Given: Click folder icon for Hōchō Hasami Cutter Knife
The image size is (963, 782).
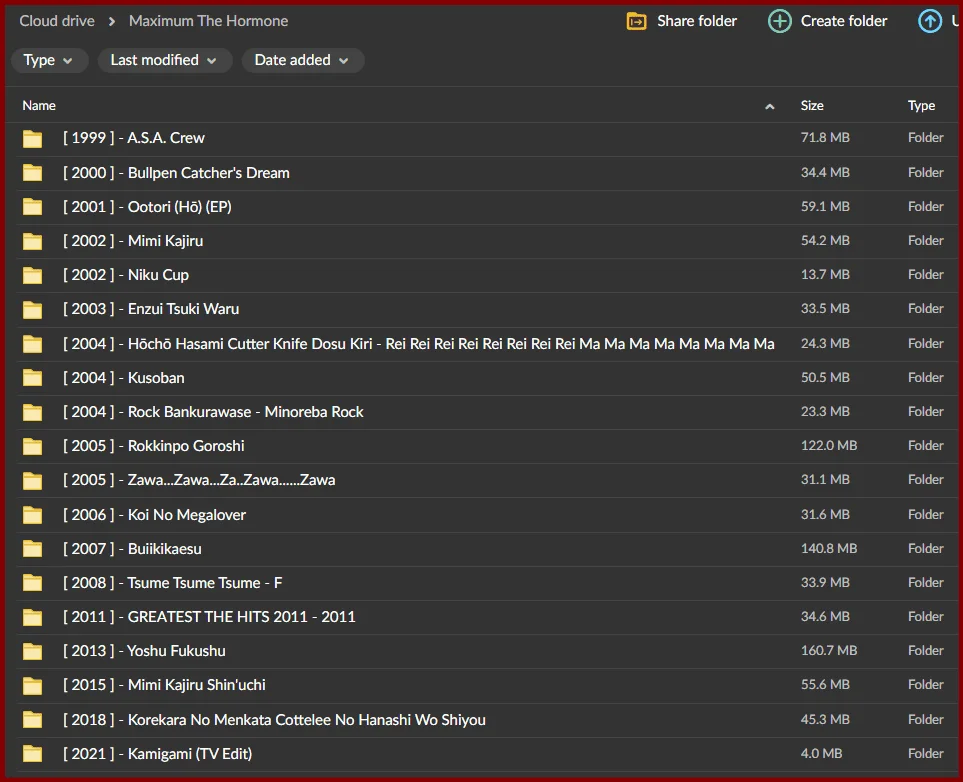Looking at the screenshot, I should point(33,344).
